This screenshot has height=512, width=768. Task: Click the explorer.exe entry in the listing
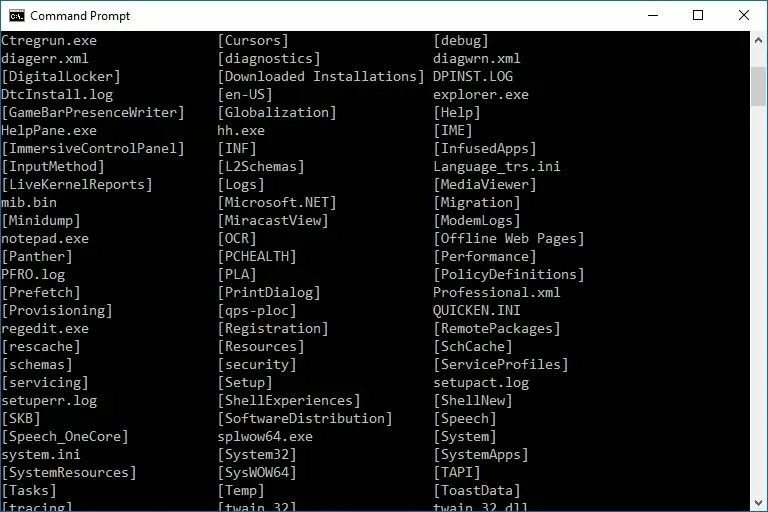(480, 95)
